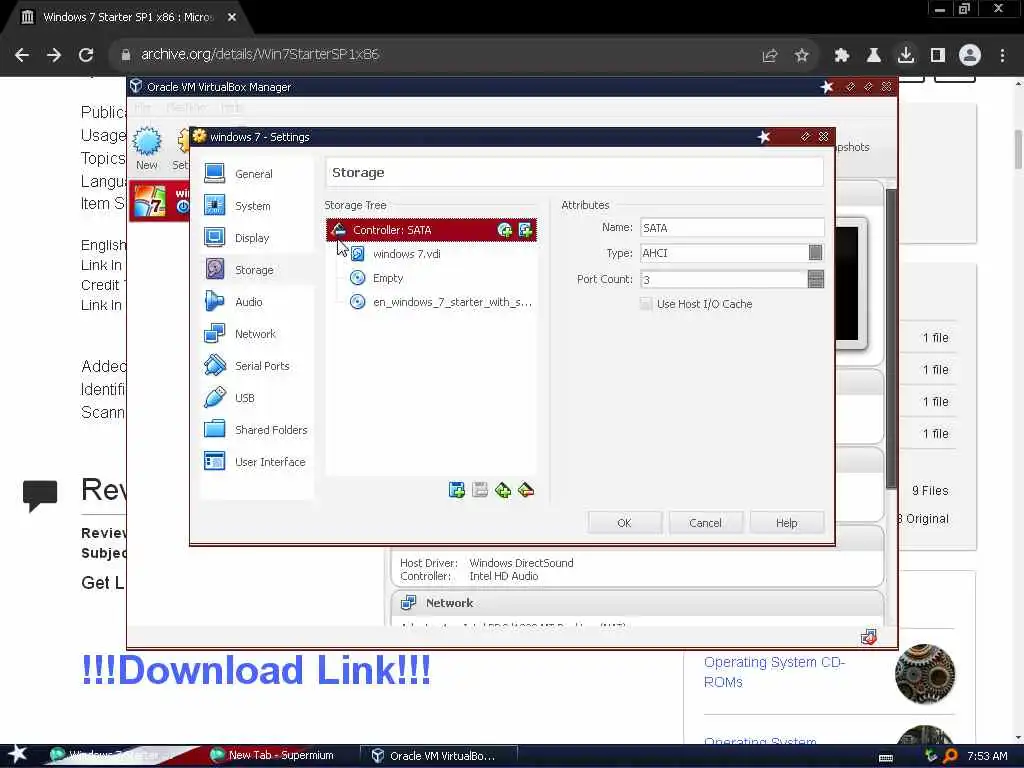Open the browser profile avatar
The height and width of the screenshot is (768, 1024).
pos(970,55)
